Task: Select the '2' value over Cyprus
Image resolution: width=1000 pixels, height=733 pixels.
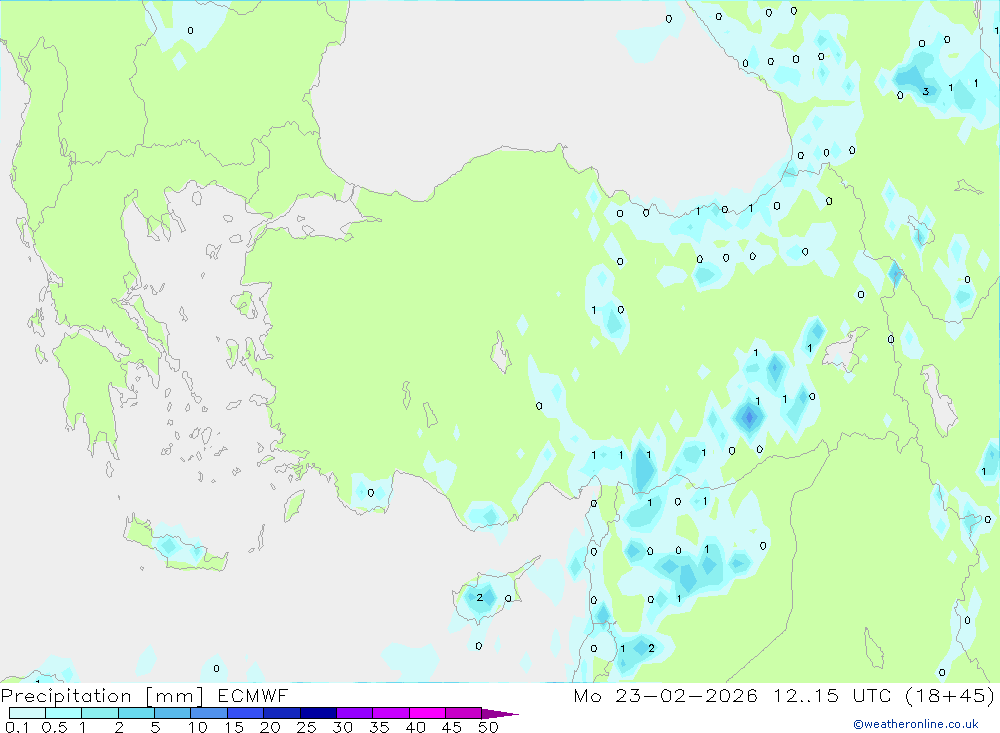Action: point(480,598)
